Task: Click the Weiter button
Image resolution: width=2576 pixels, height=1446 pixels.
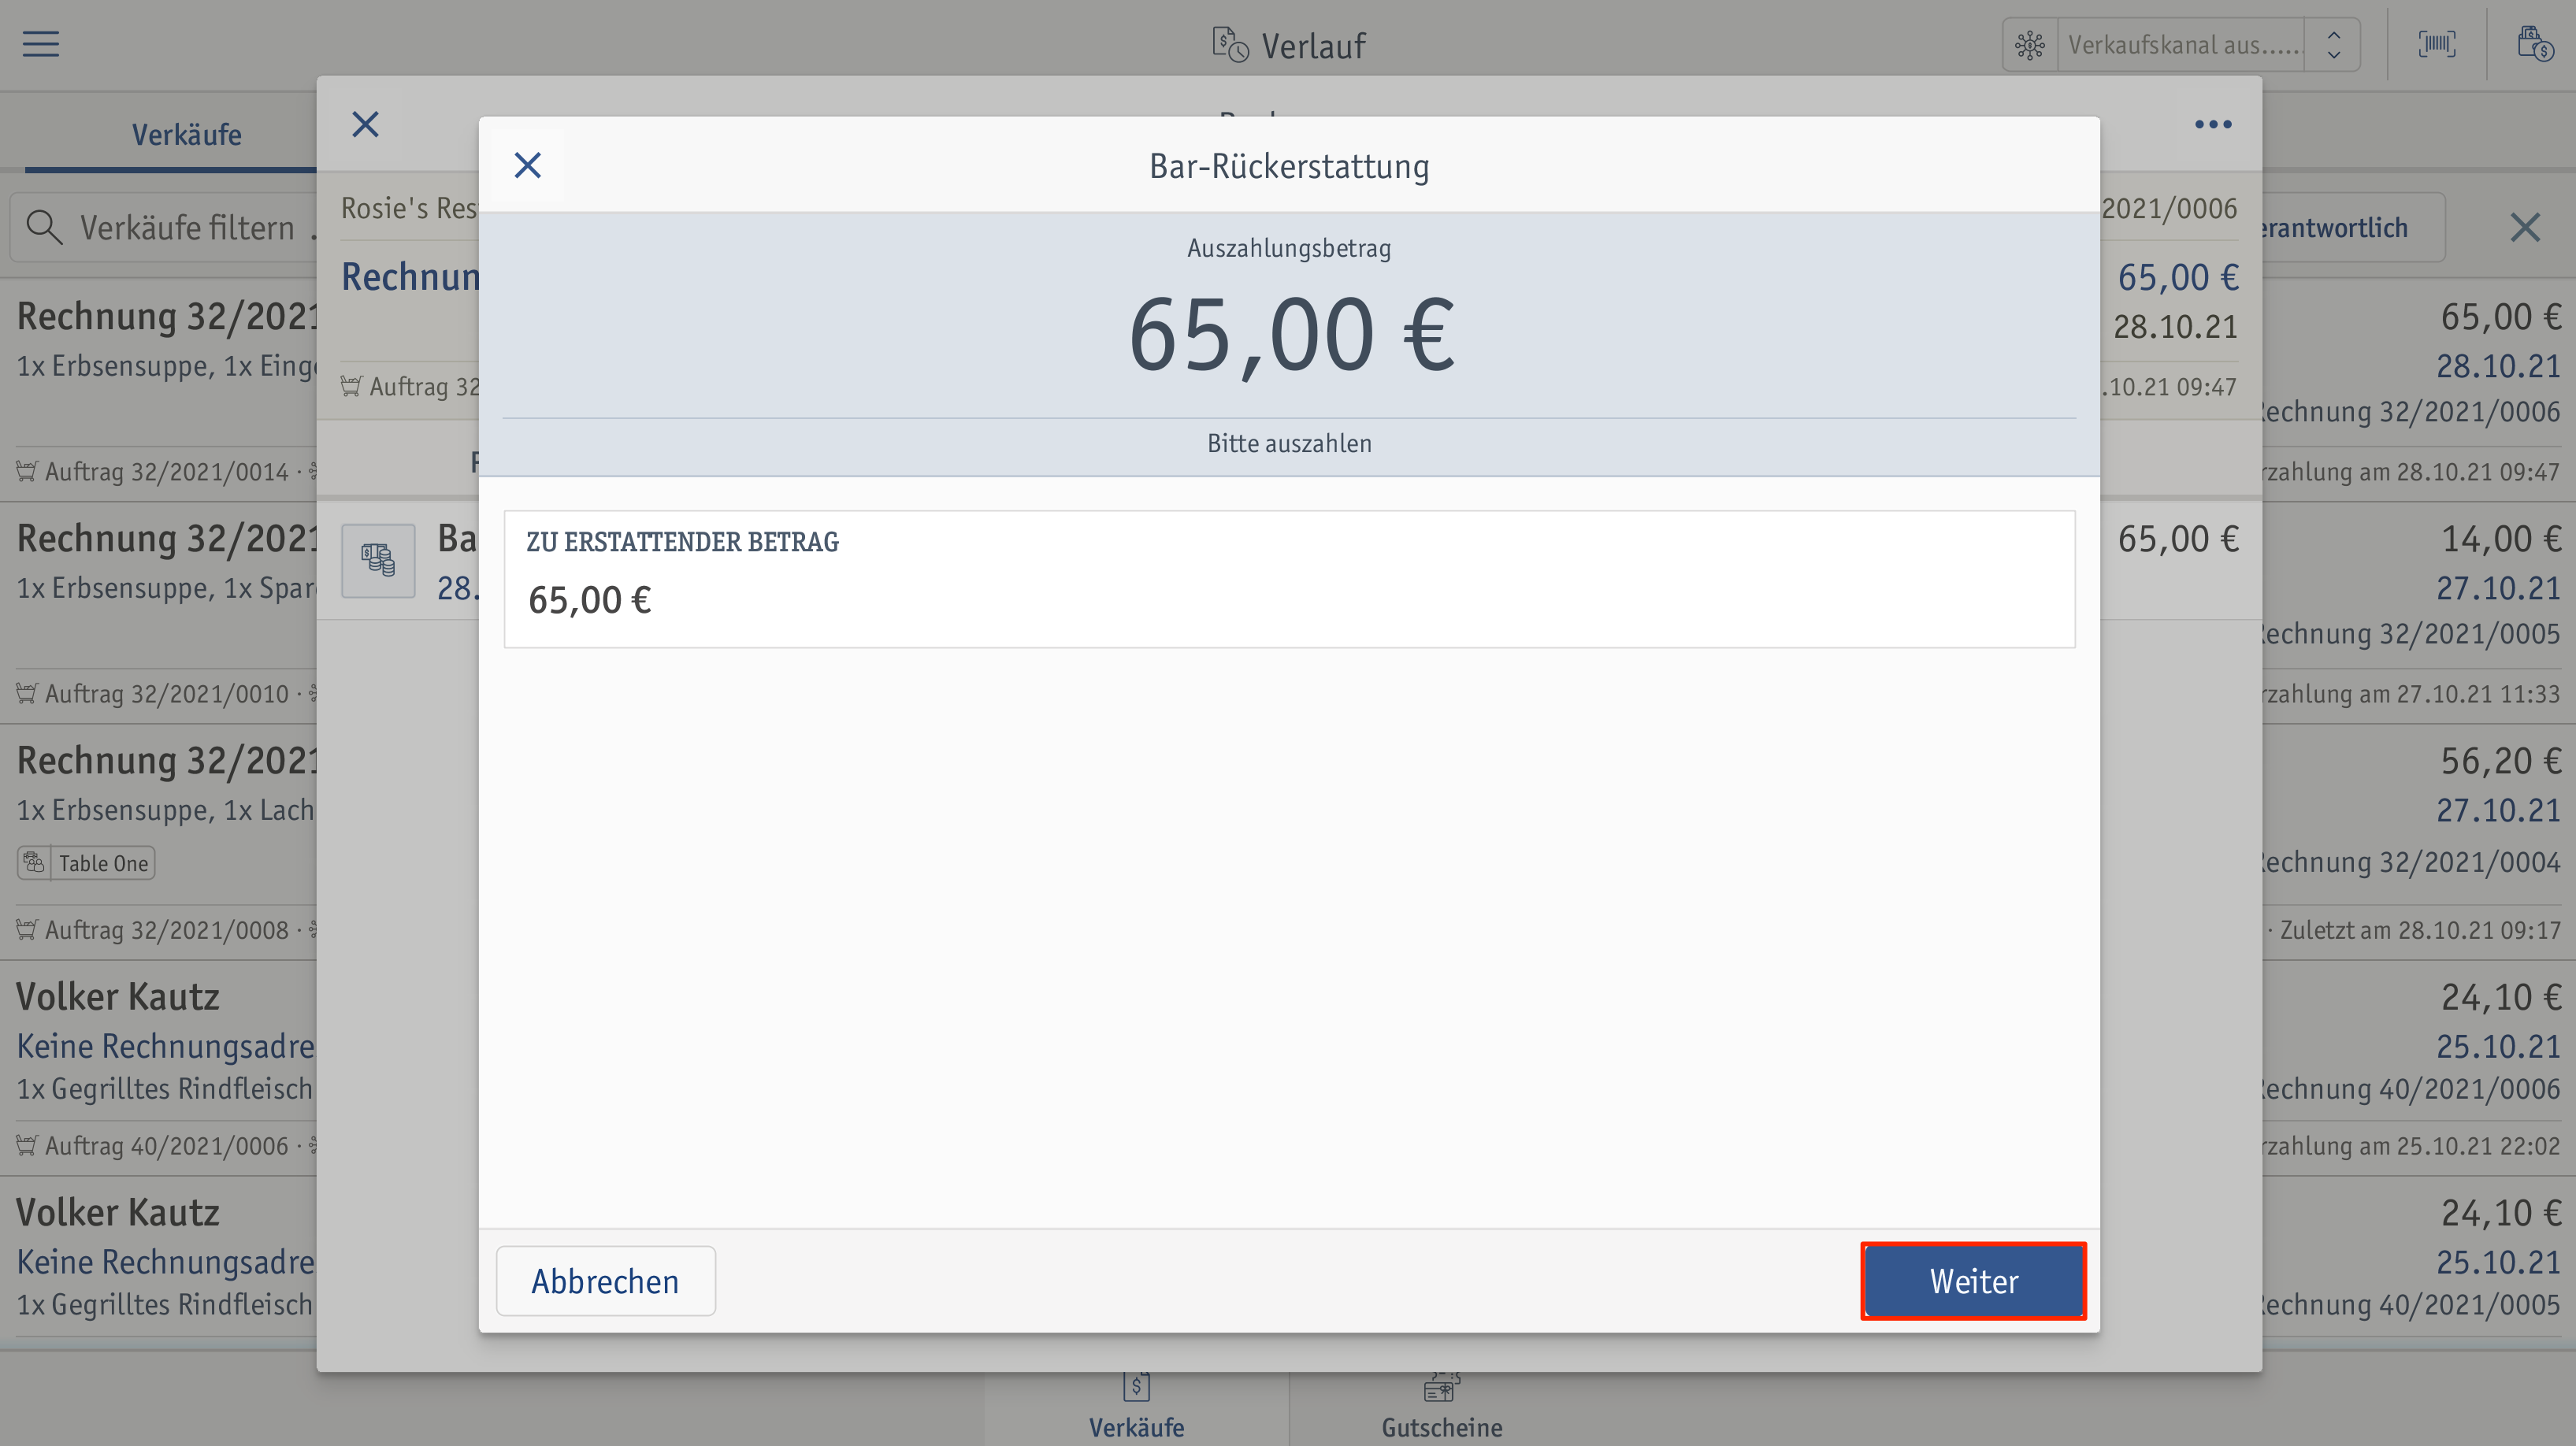Action: [1973, 1281]
